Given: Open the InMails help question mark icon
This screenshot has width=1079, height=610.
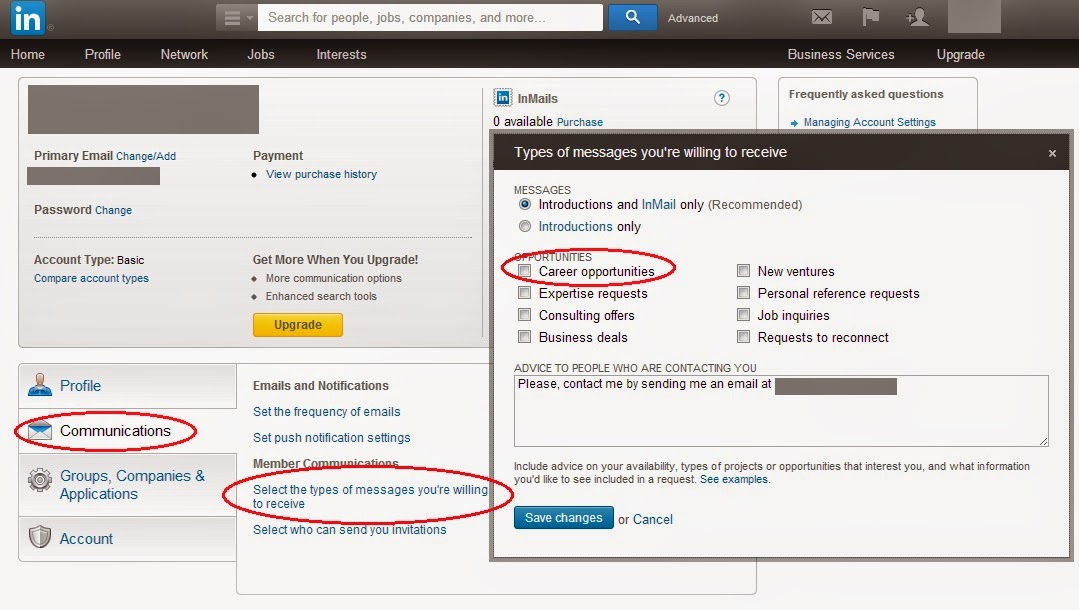Looking at the screenshot, I should [721, 98].
